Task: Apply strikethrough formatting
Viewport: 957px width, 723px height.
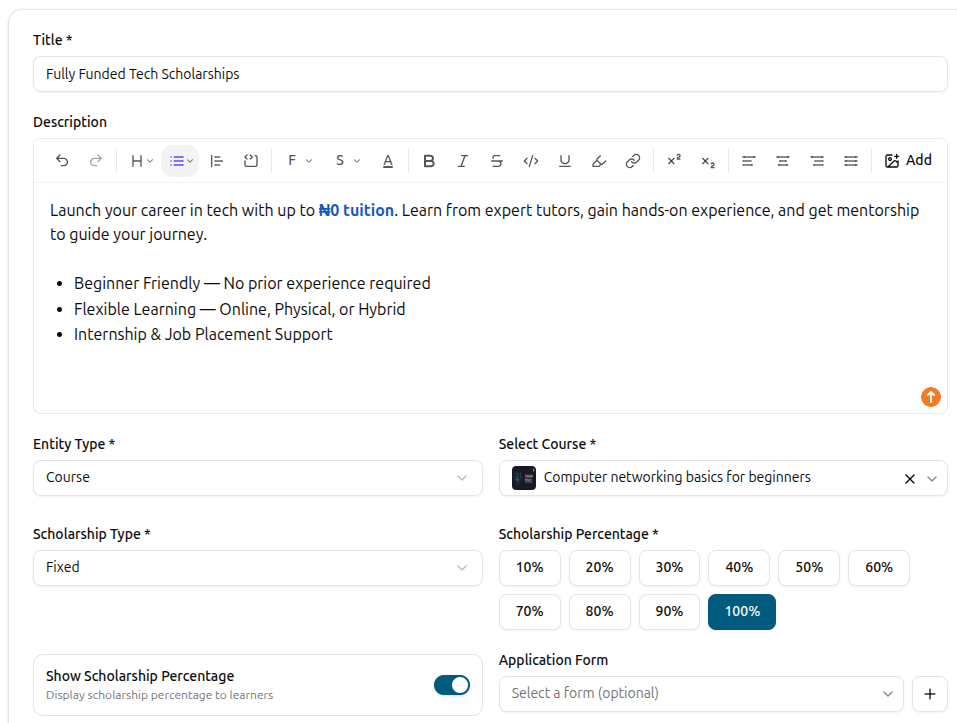Action: click(497, 161)
